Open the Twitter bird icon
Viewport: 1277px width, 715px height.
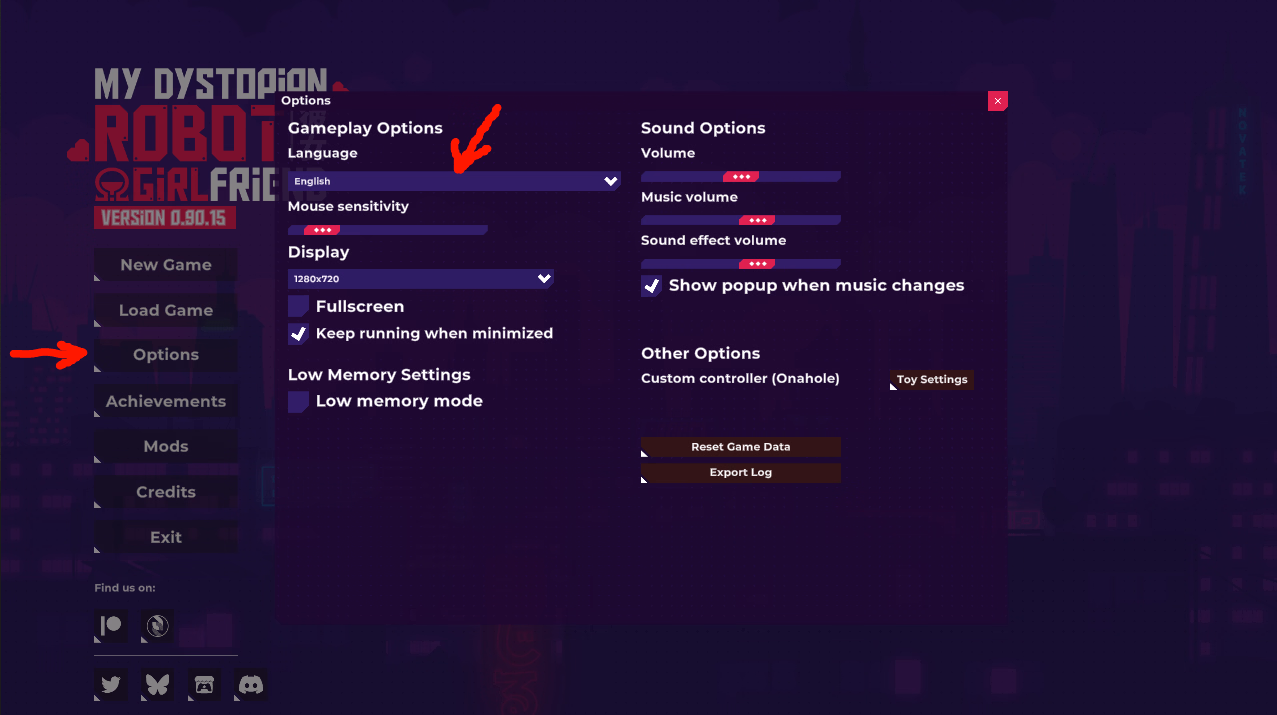point(110,685)
